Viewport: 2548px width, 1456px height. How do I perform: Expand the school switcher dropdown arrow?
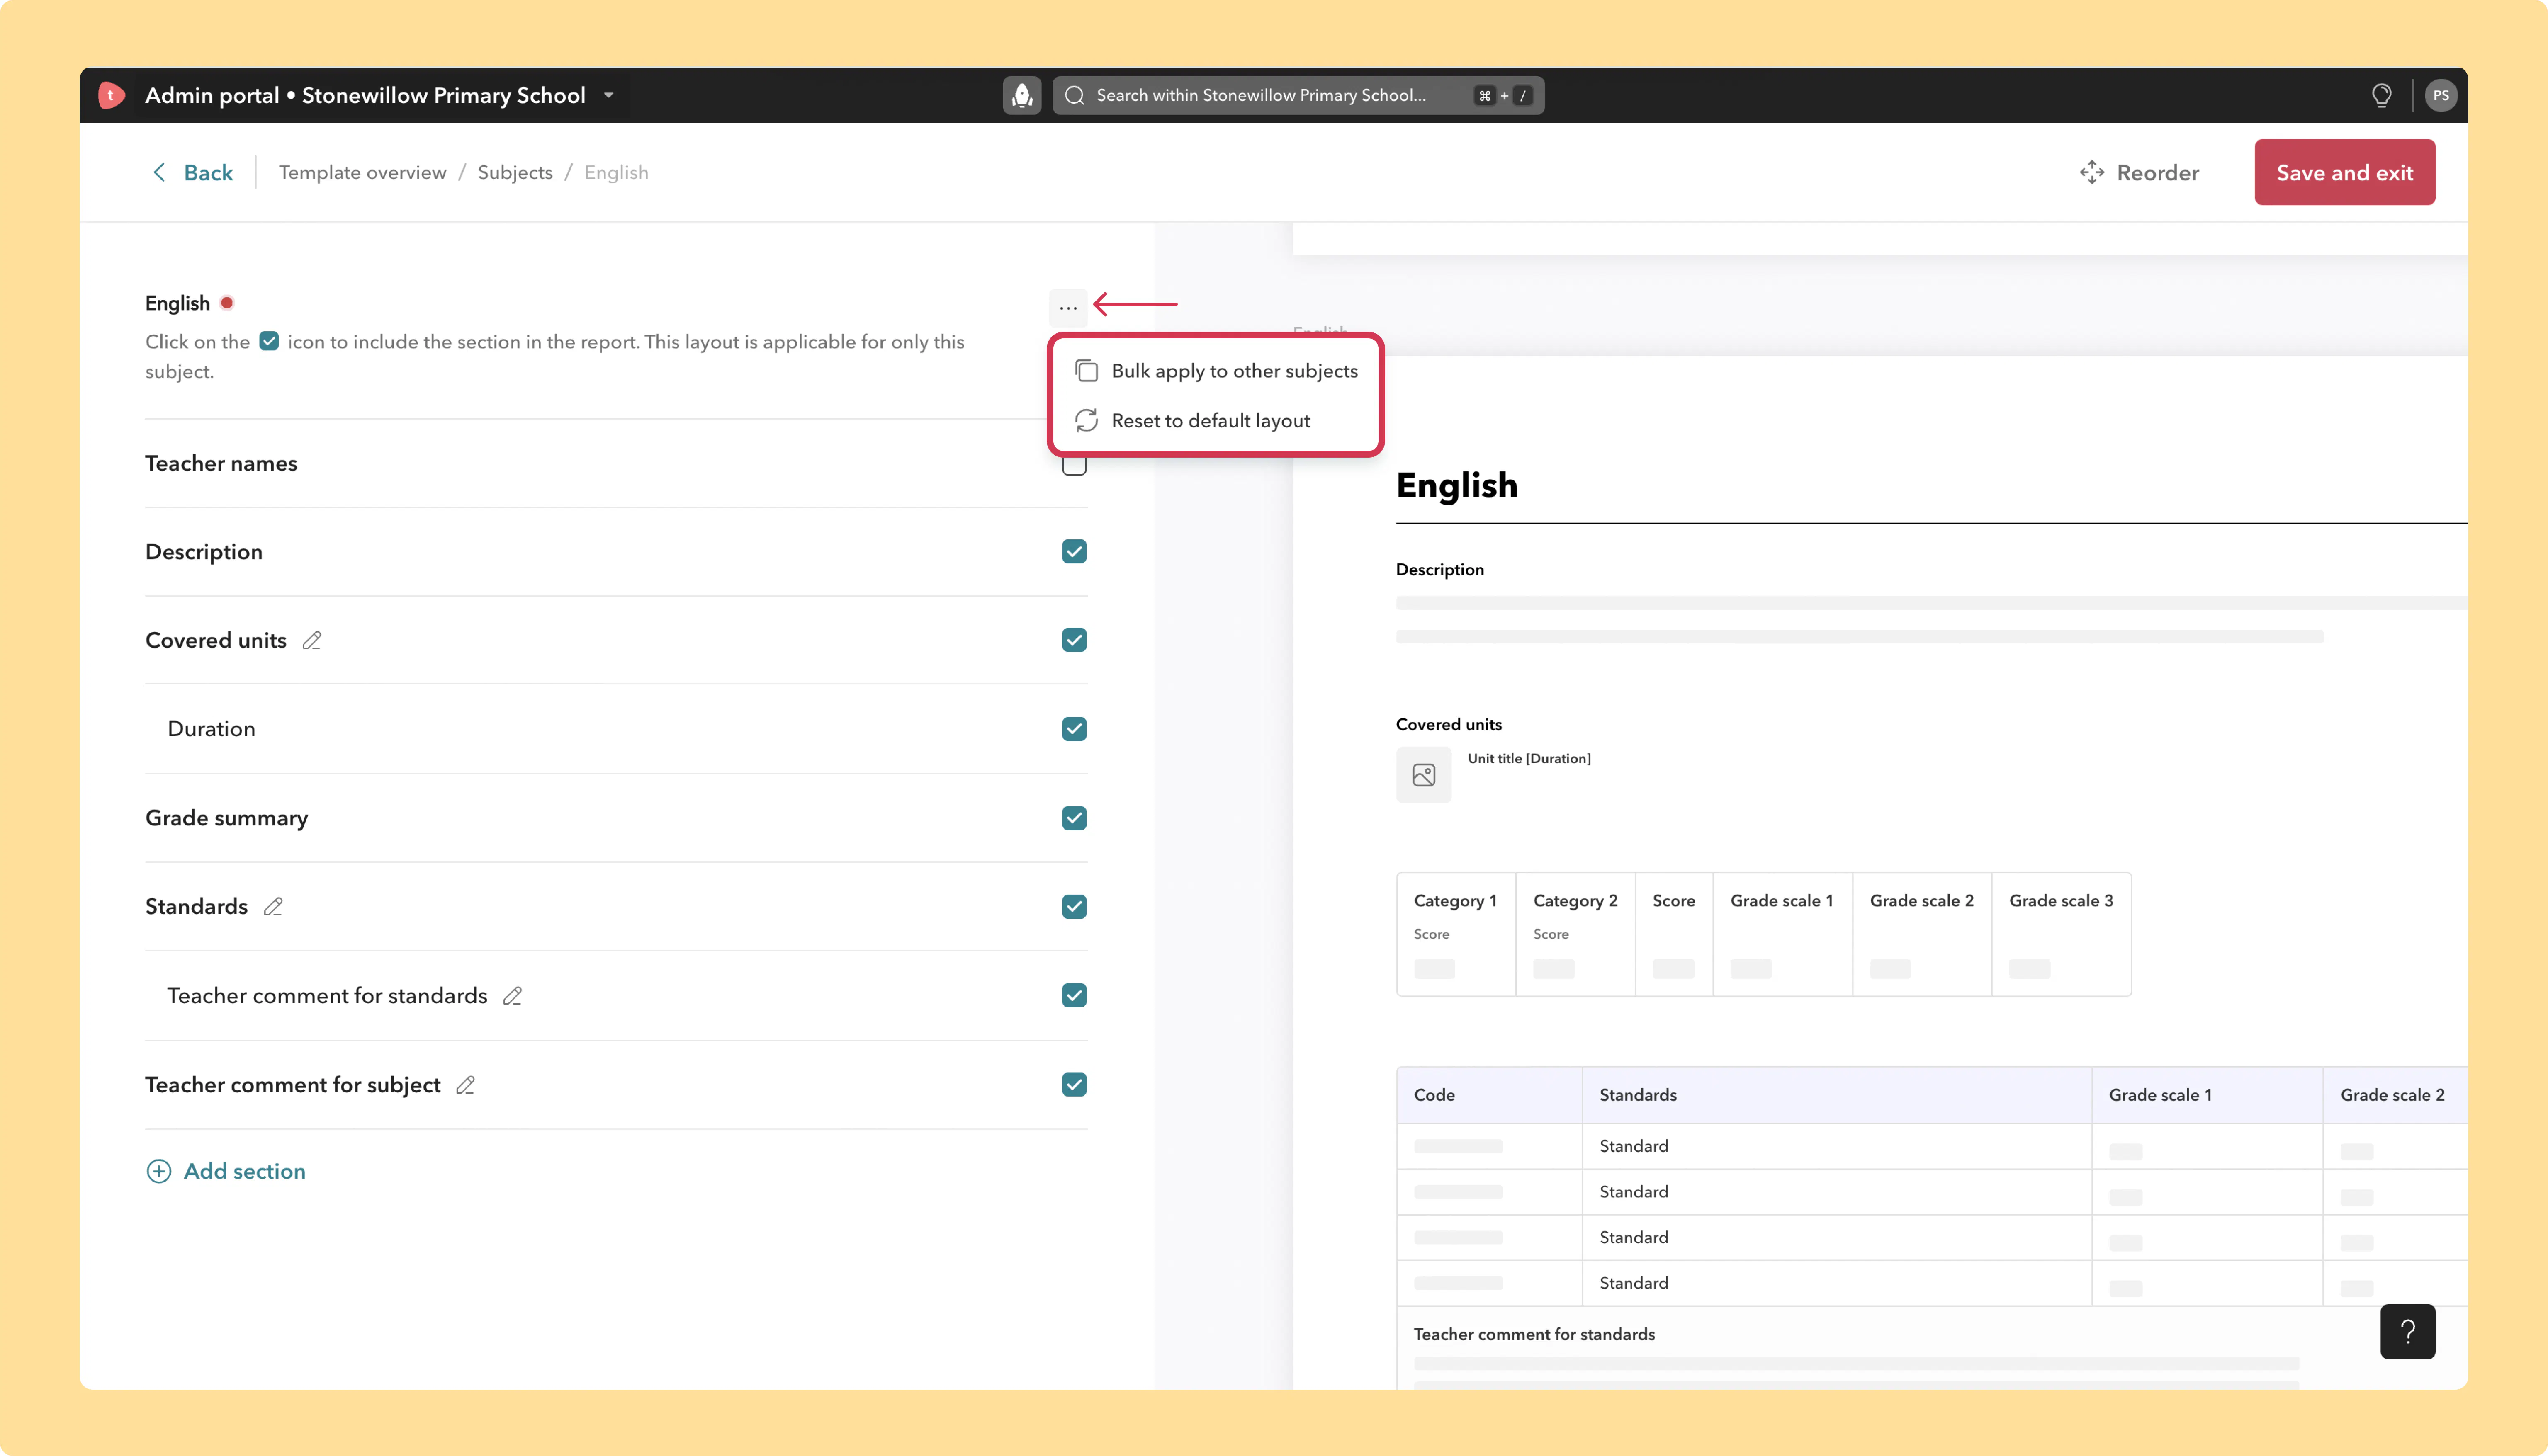608,96
